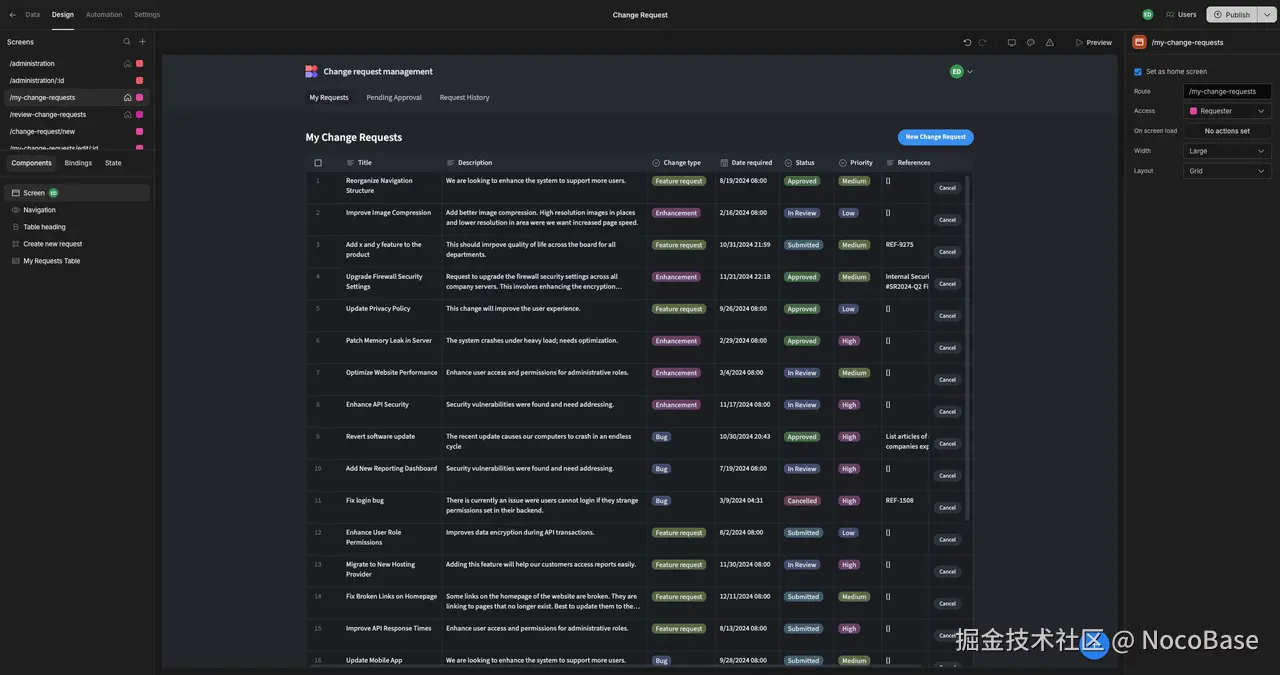Screen dimensions: 1280x675
Task: Open the device preview (monitor) icon
Action: tap(1011, 42)
